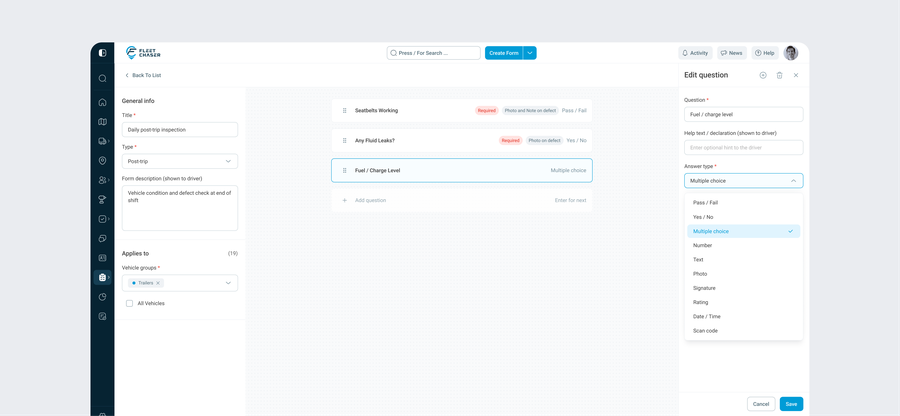
Task: Click the Question field Fuel / charge level
Action: pyautogui.click(x=743, y=114)
